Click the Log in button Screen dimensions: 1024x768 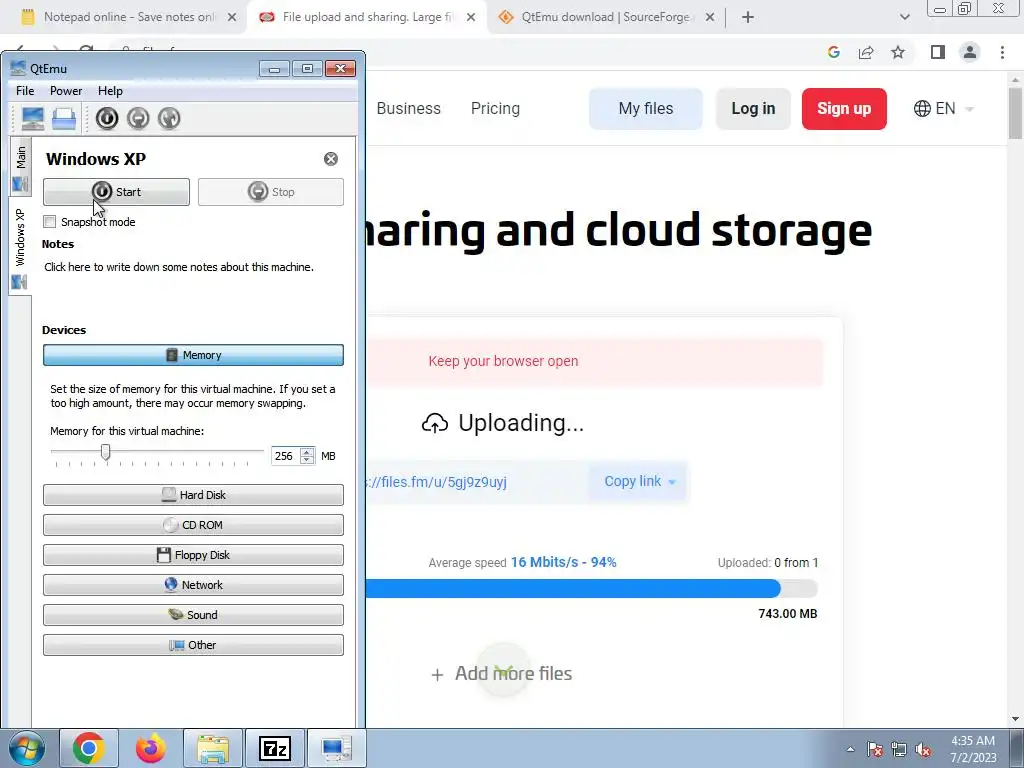pos(754,108)
